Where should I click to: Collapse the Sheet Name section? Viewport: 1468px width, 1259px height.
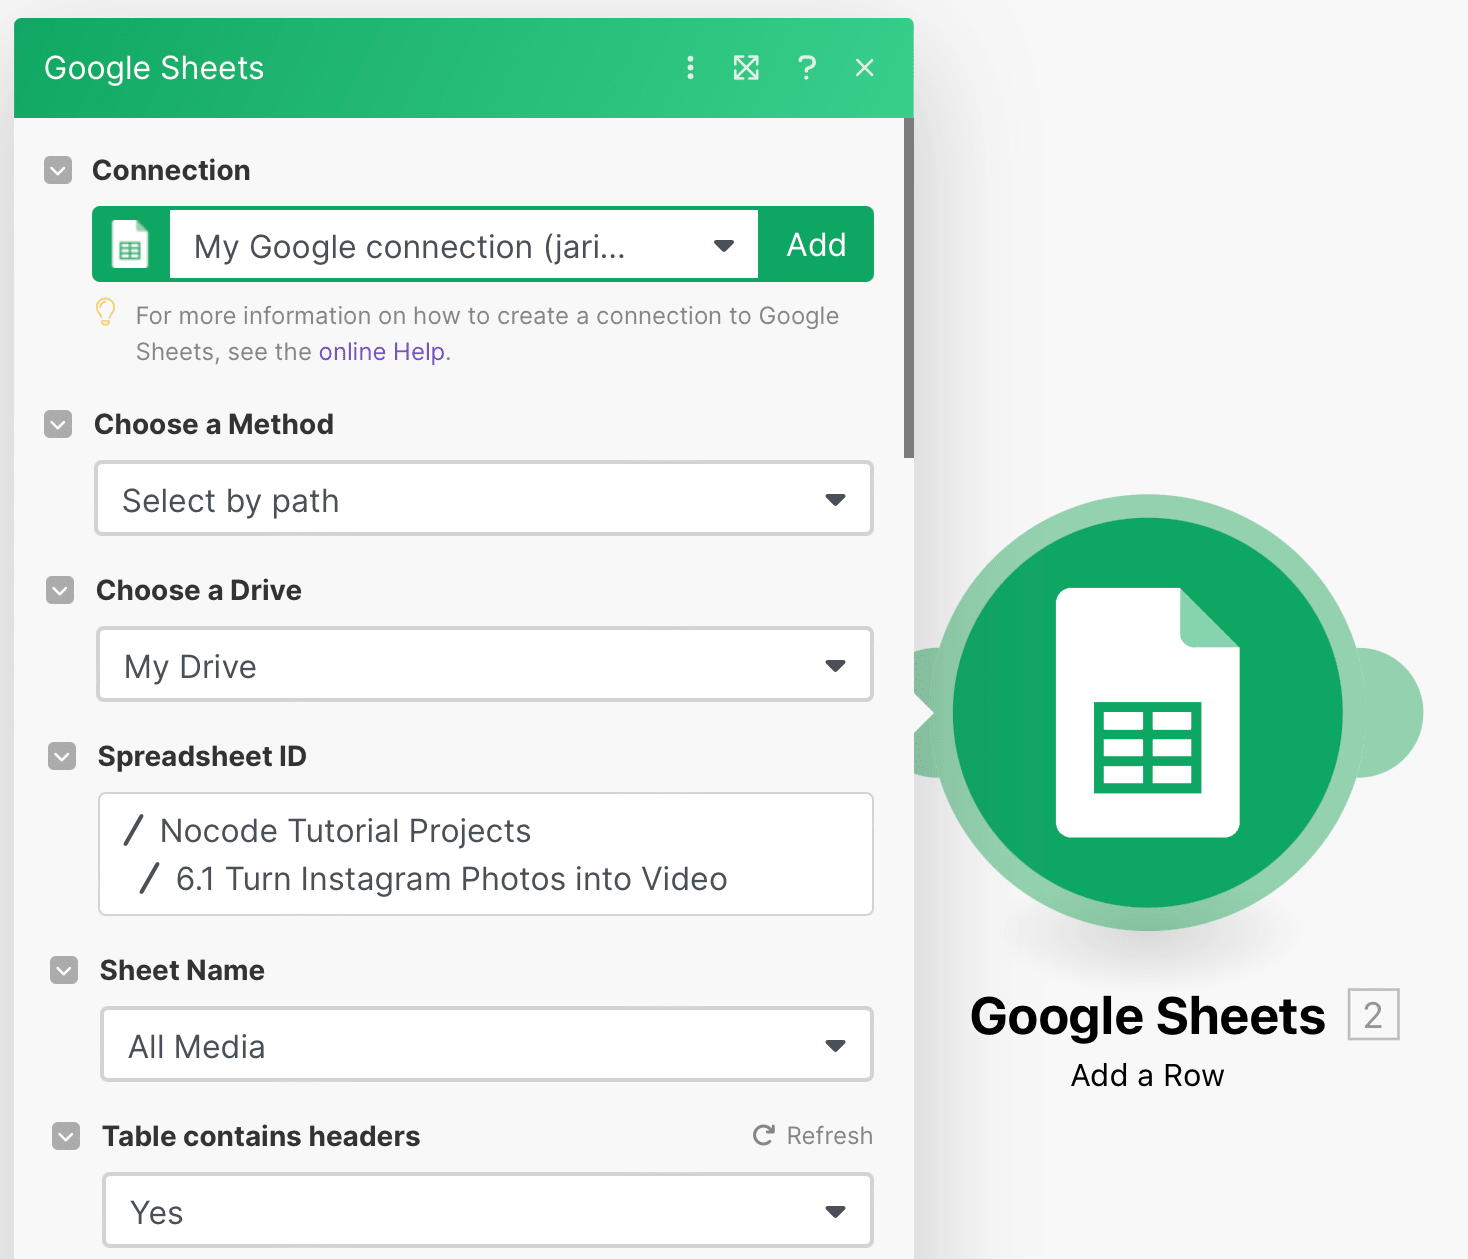[64, 970]
